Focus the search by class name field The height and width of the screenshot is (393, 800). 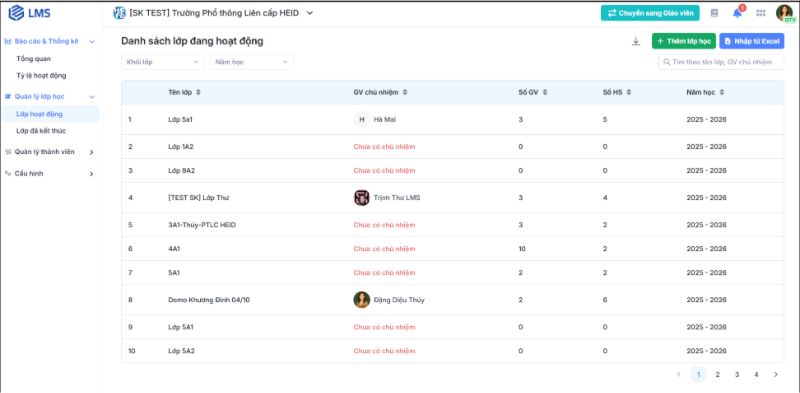pyautogui.click(x=721, y=62)
